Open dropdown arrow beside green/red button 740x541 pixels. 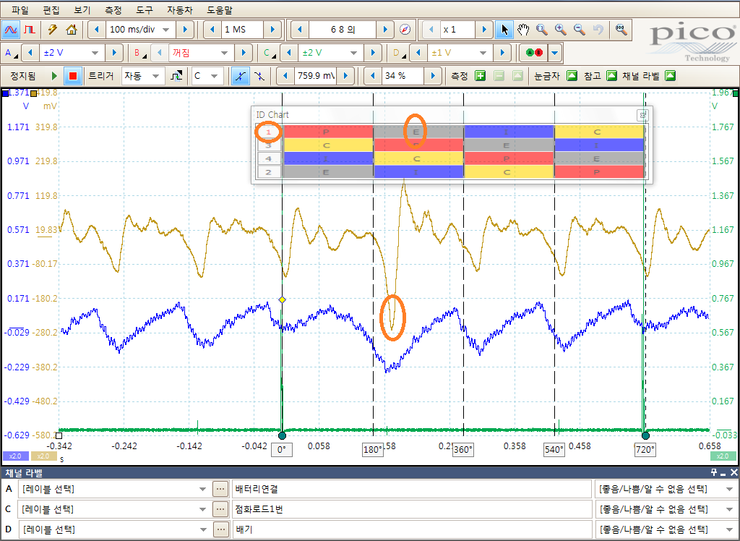click(555, 53)
